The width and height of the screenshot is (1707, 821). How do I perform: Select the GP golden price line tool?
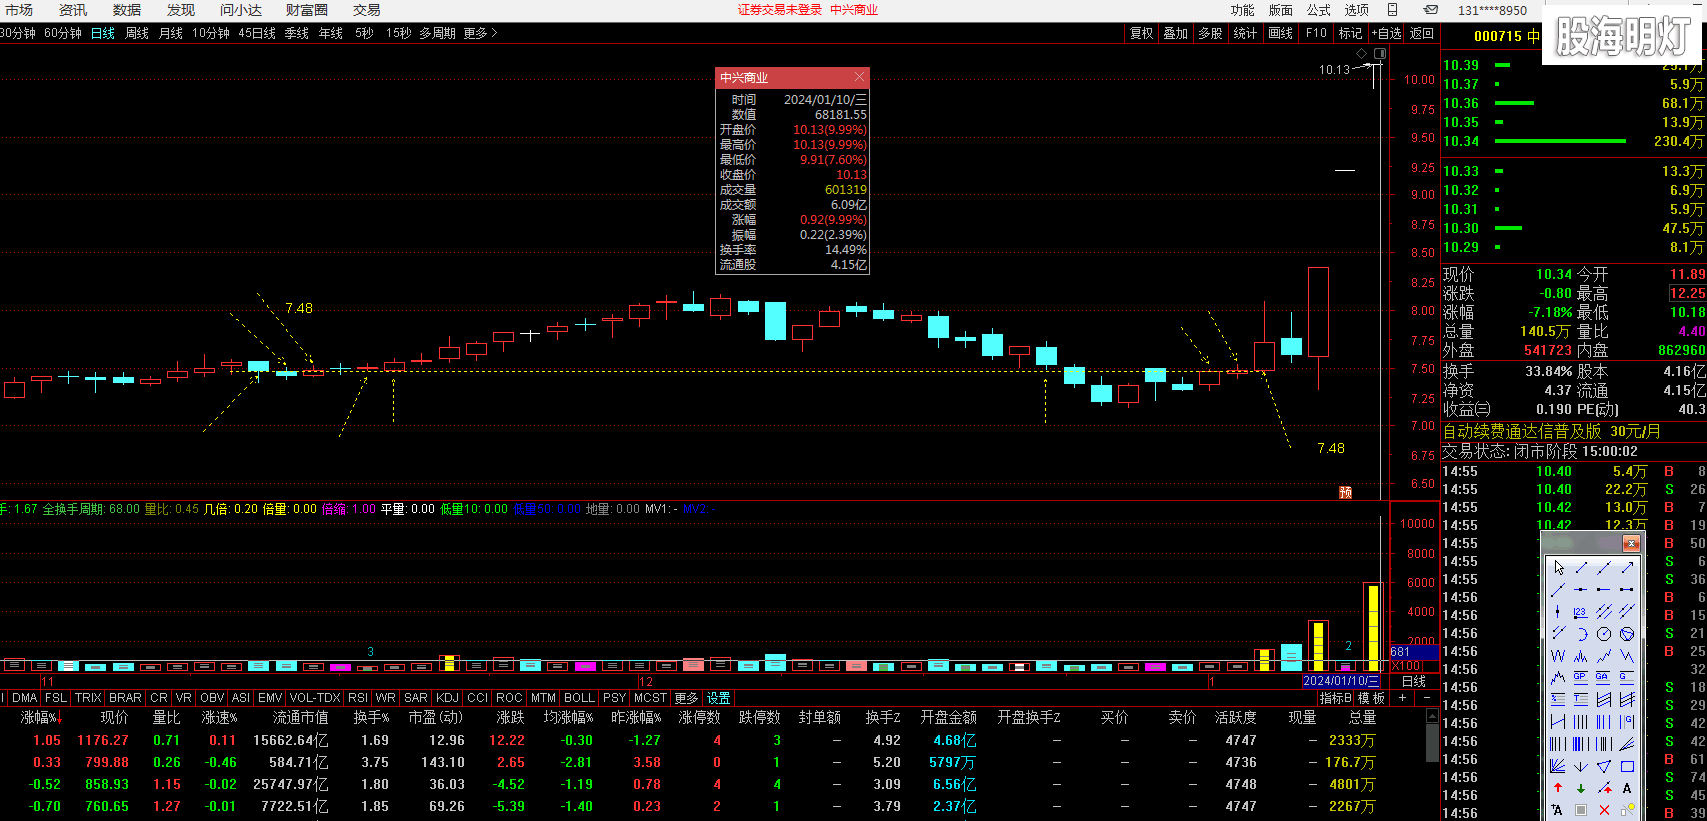pos(1581,677)
